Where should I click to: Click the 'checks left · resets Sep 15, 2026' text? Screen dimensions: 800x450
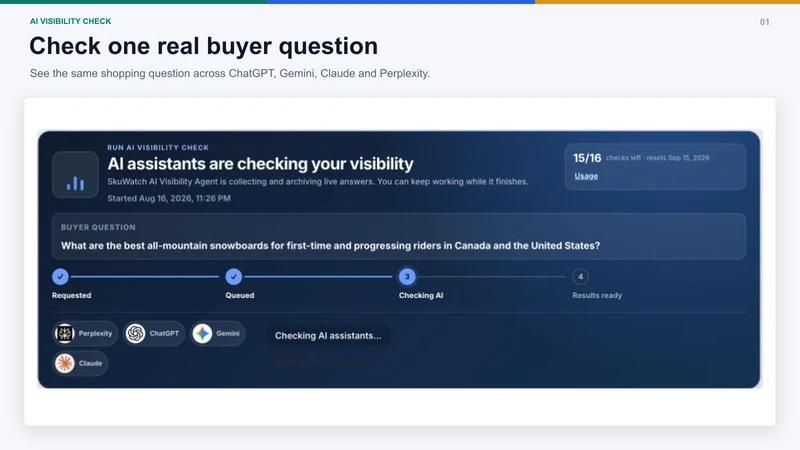658,158
